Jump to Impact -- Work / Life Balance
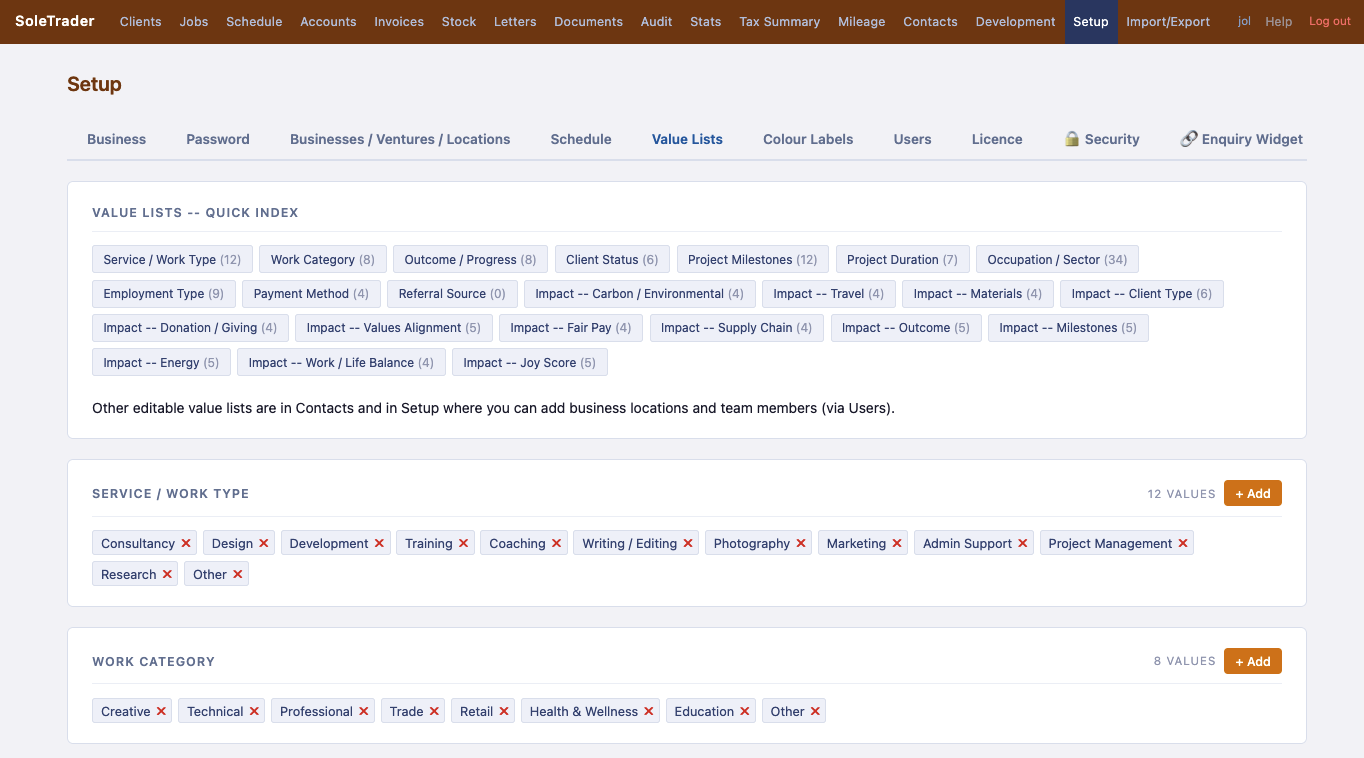Screen dimensions: 1364x758 (341, 363)
